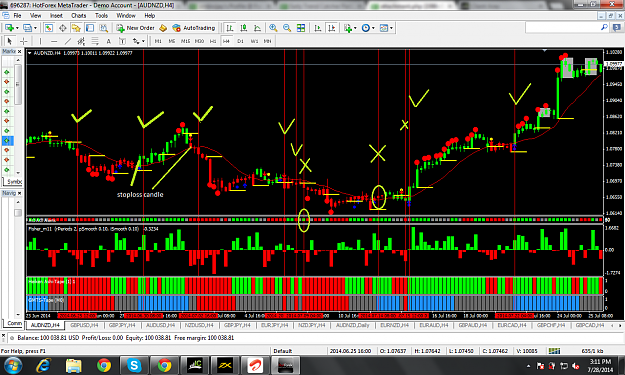
Task: Open the Window menu
Action: pos(126,16)
